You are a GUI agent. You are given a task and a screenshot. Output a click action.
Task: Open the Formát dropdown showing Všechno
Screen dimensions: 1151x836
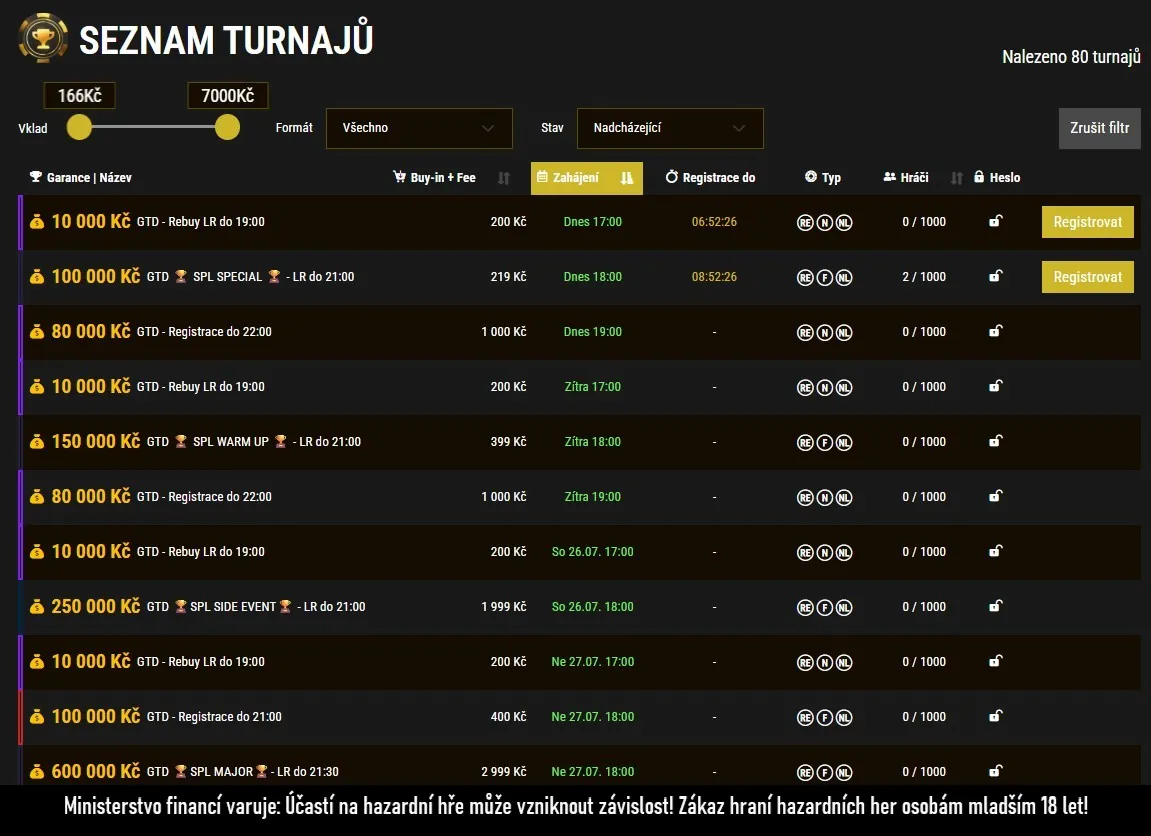coord(419,128)
